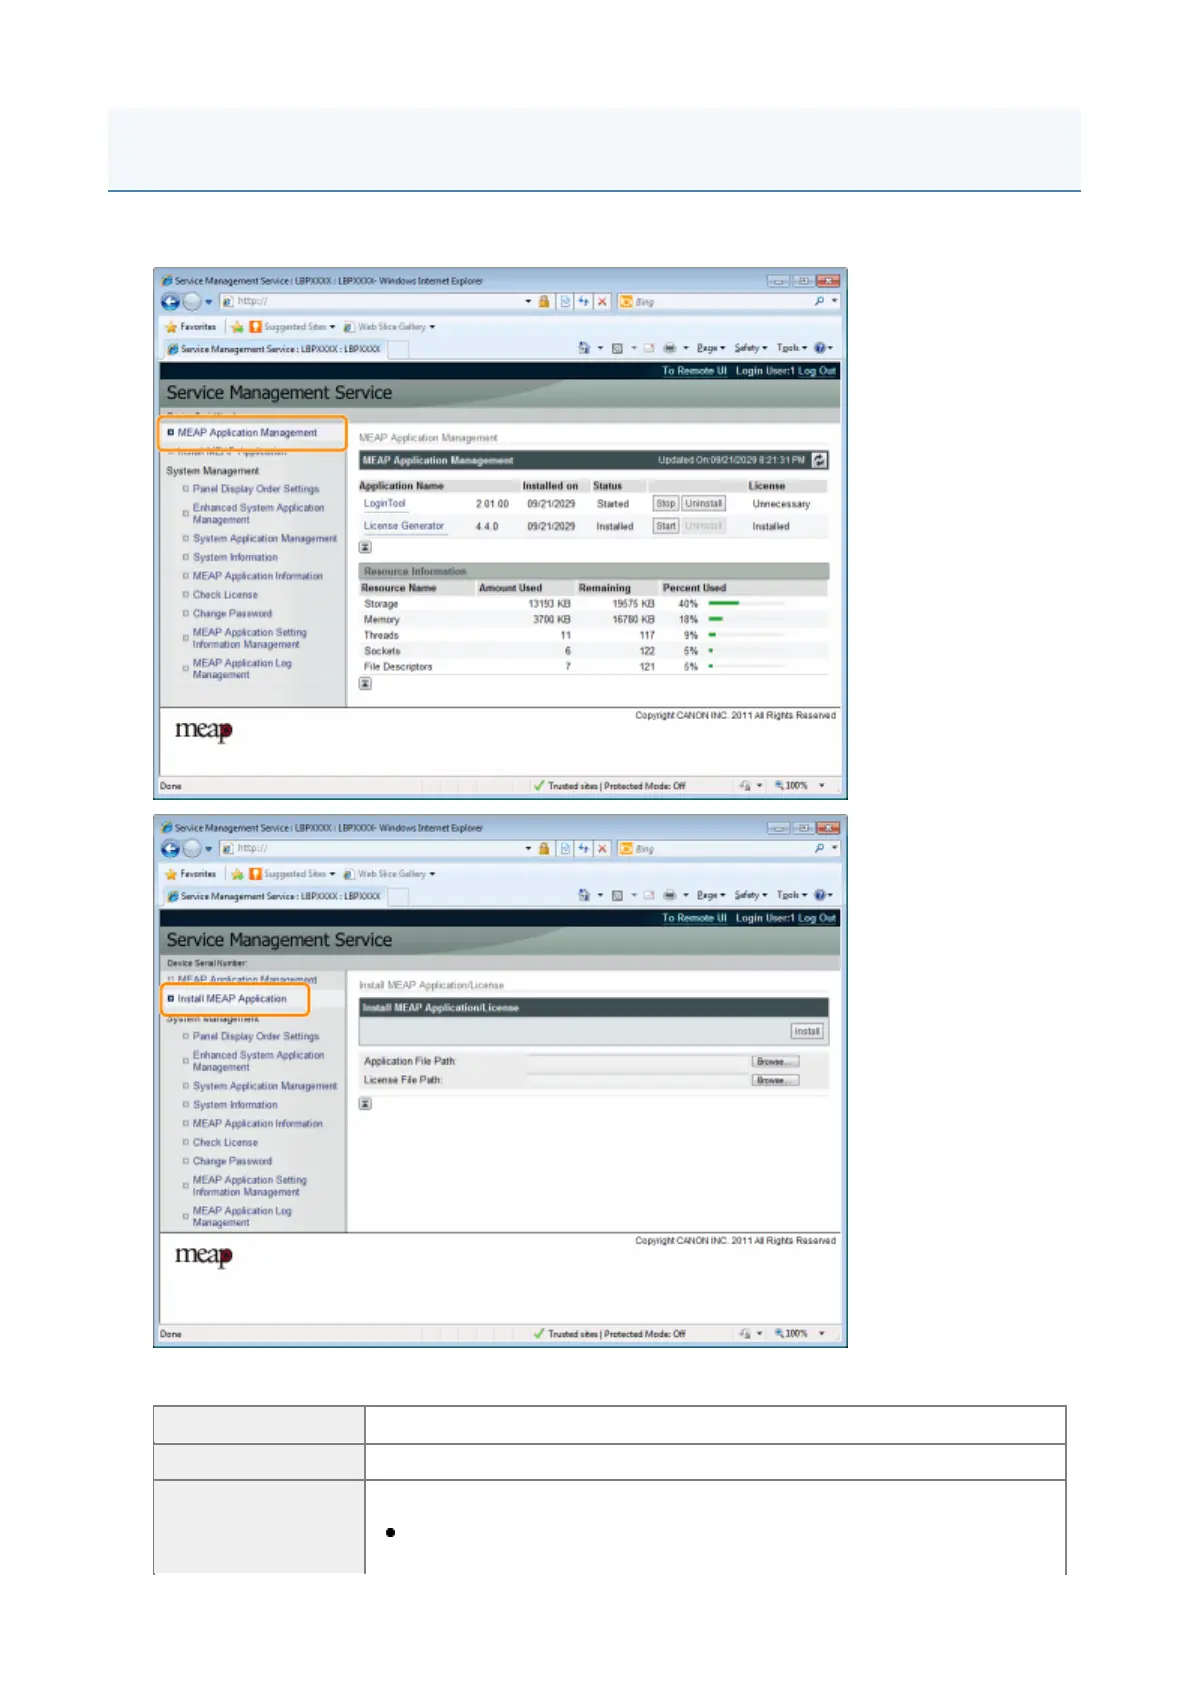Open the License Generator application link
The height and width of the screenshot is (1684, 1190).
(403, 526)
